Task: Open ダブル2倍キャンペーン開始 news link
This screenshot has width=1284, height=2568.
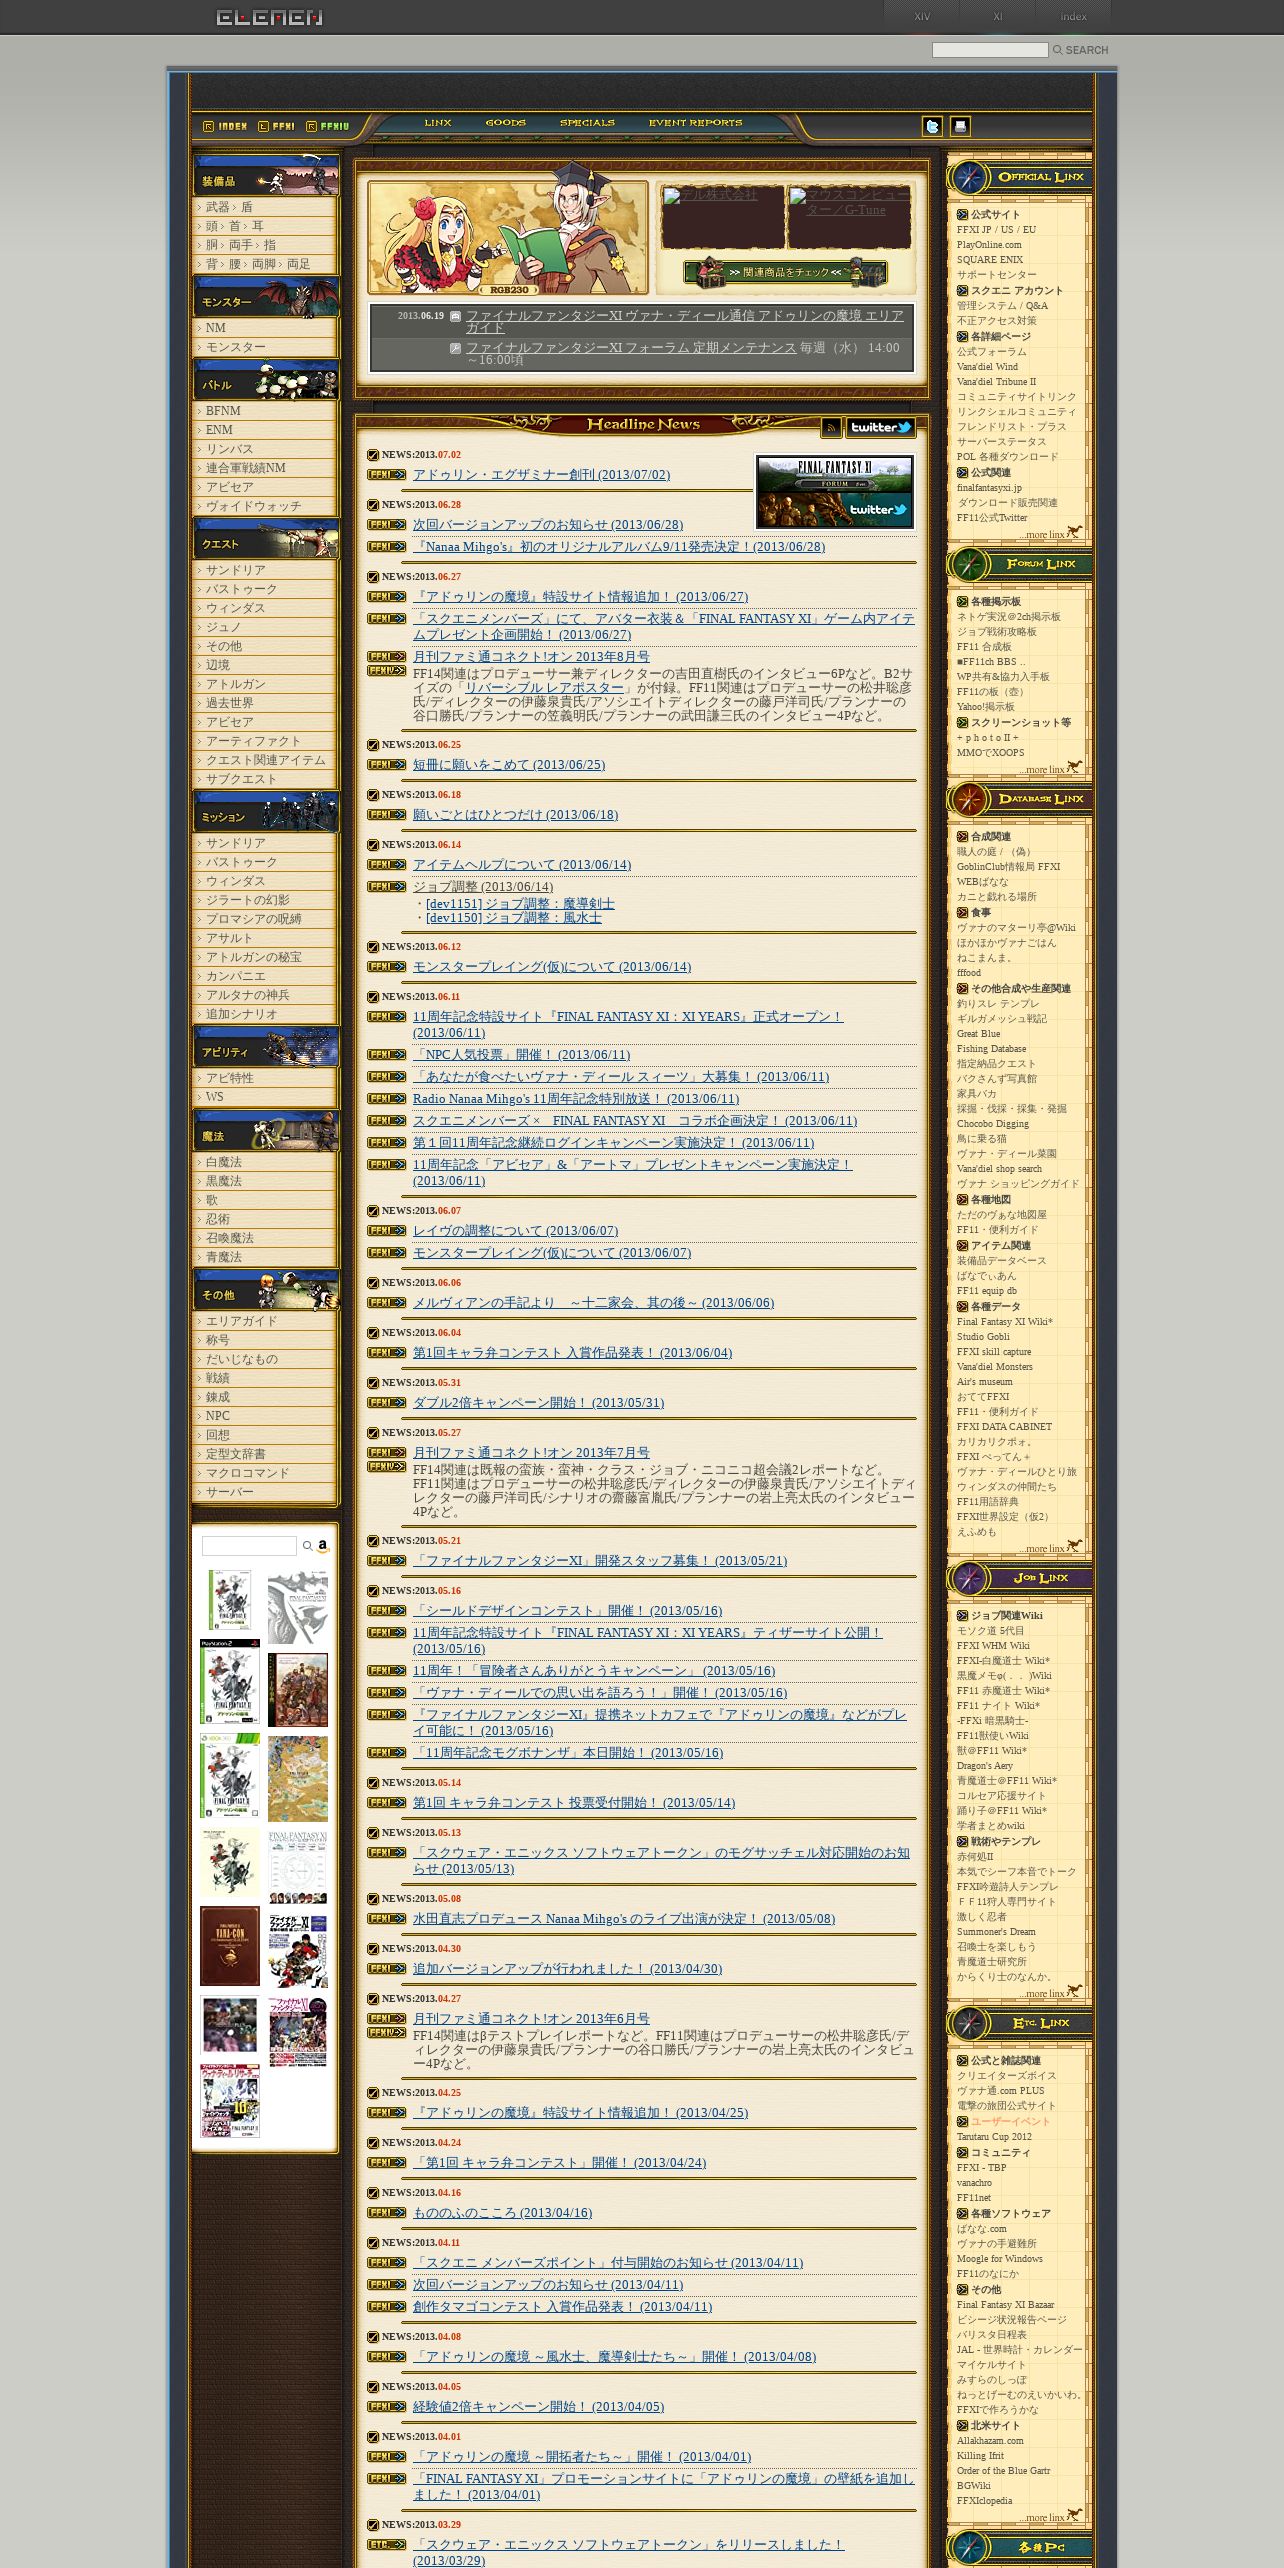Action: click(538, 1403)
